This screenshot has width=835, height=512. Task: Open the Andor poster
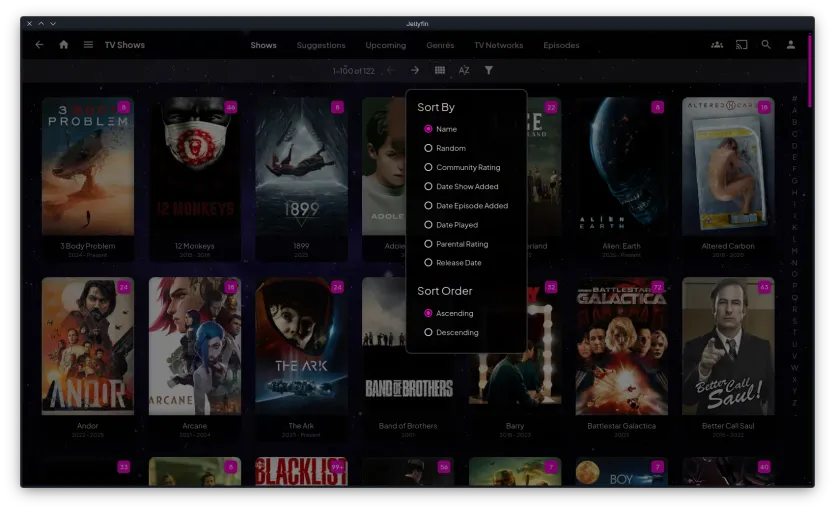tap(88, 346)
